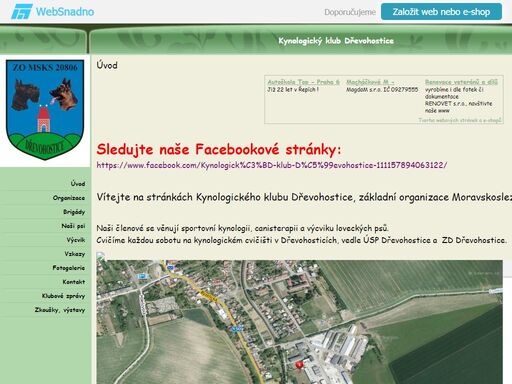Open Klubové zprávy menu item
Image resolution: width=512 pixels, height=384 pixels.
(63, 296)
